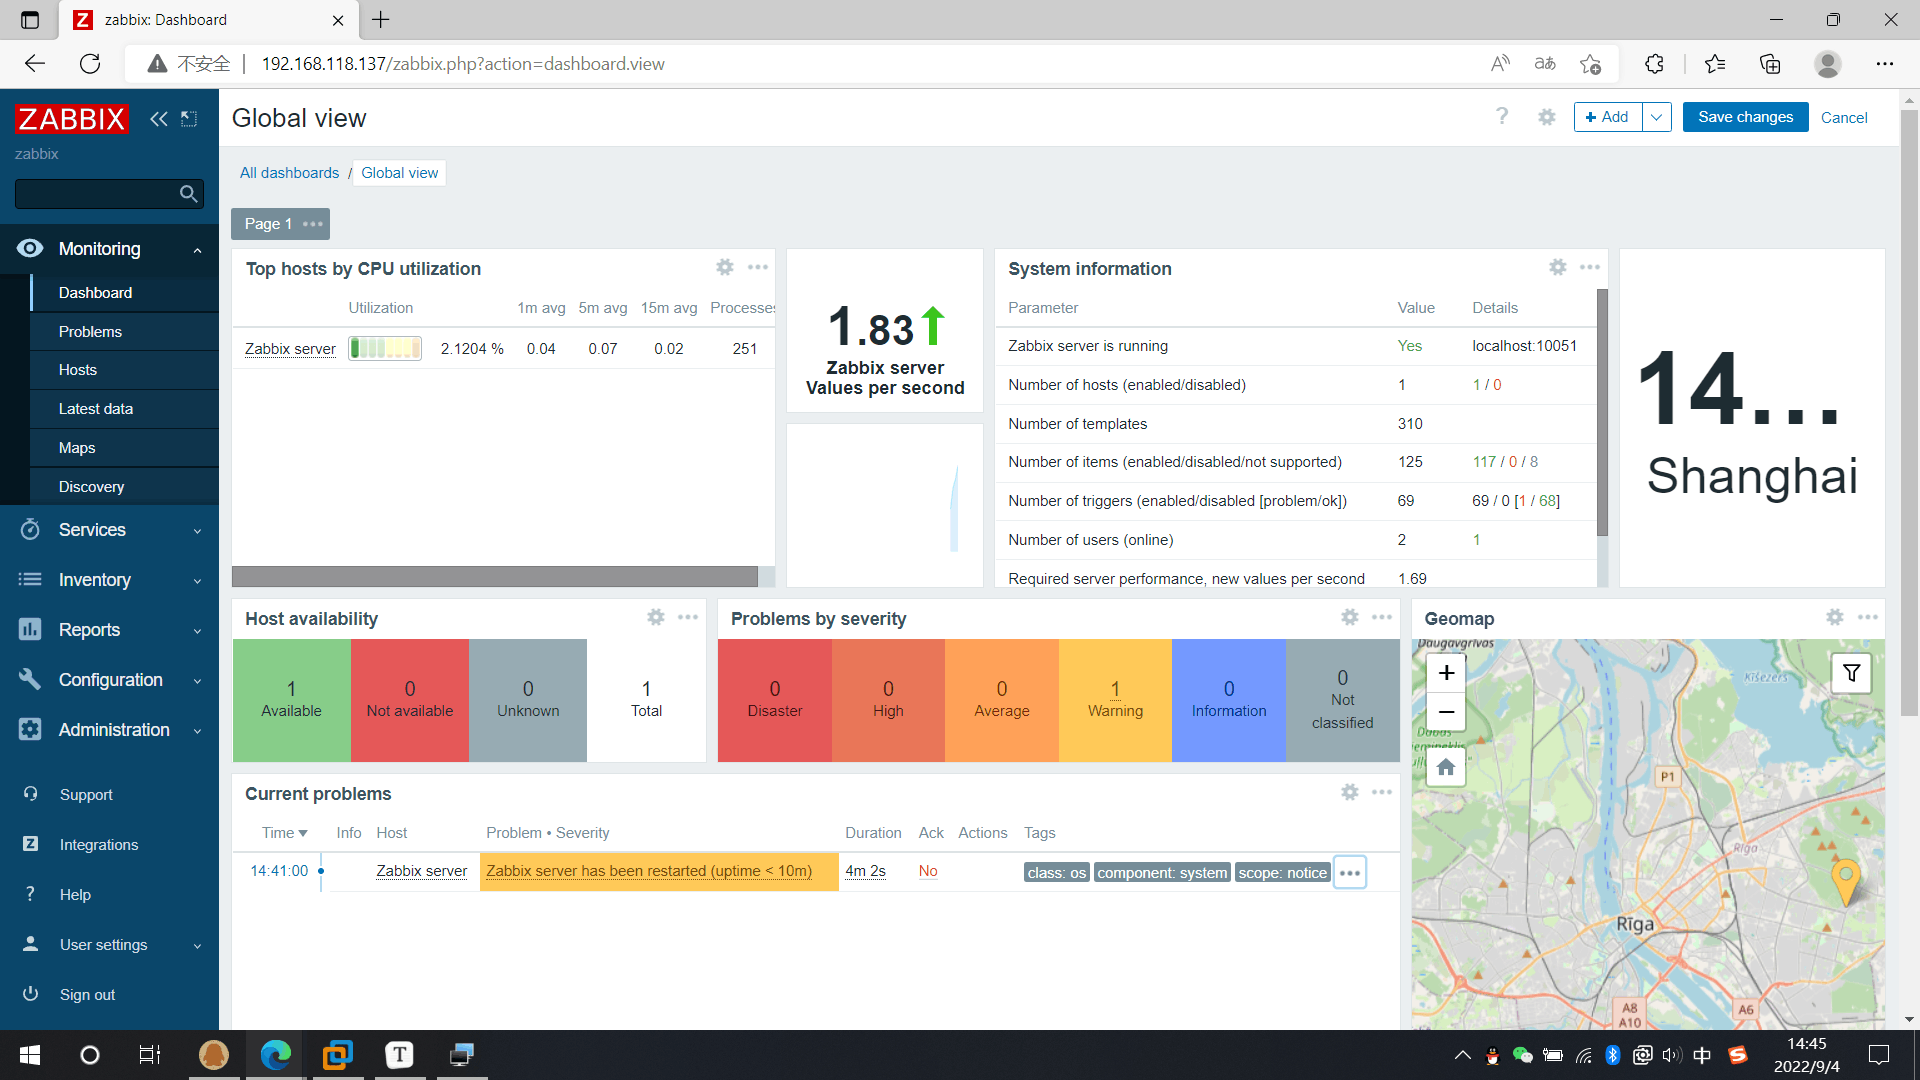The image size is (1920, 1080).
Task: Open dashboard properties gear icon
Action: [1547, 117]
